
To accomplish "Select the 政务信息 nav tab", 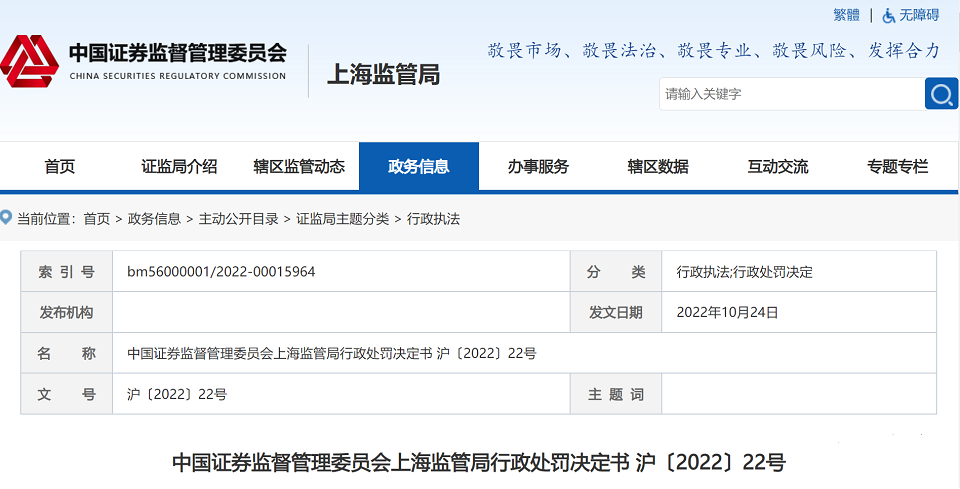I will pyautogui.click(x=419, y=166).
